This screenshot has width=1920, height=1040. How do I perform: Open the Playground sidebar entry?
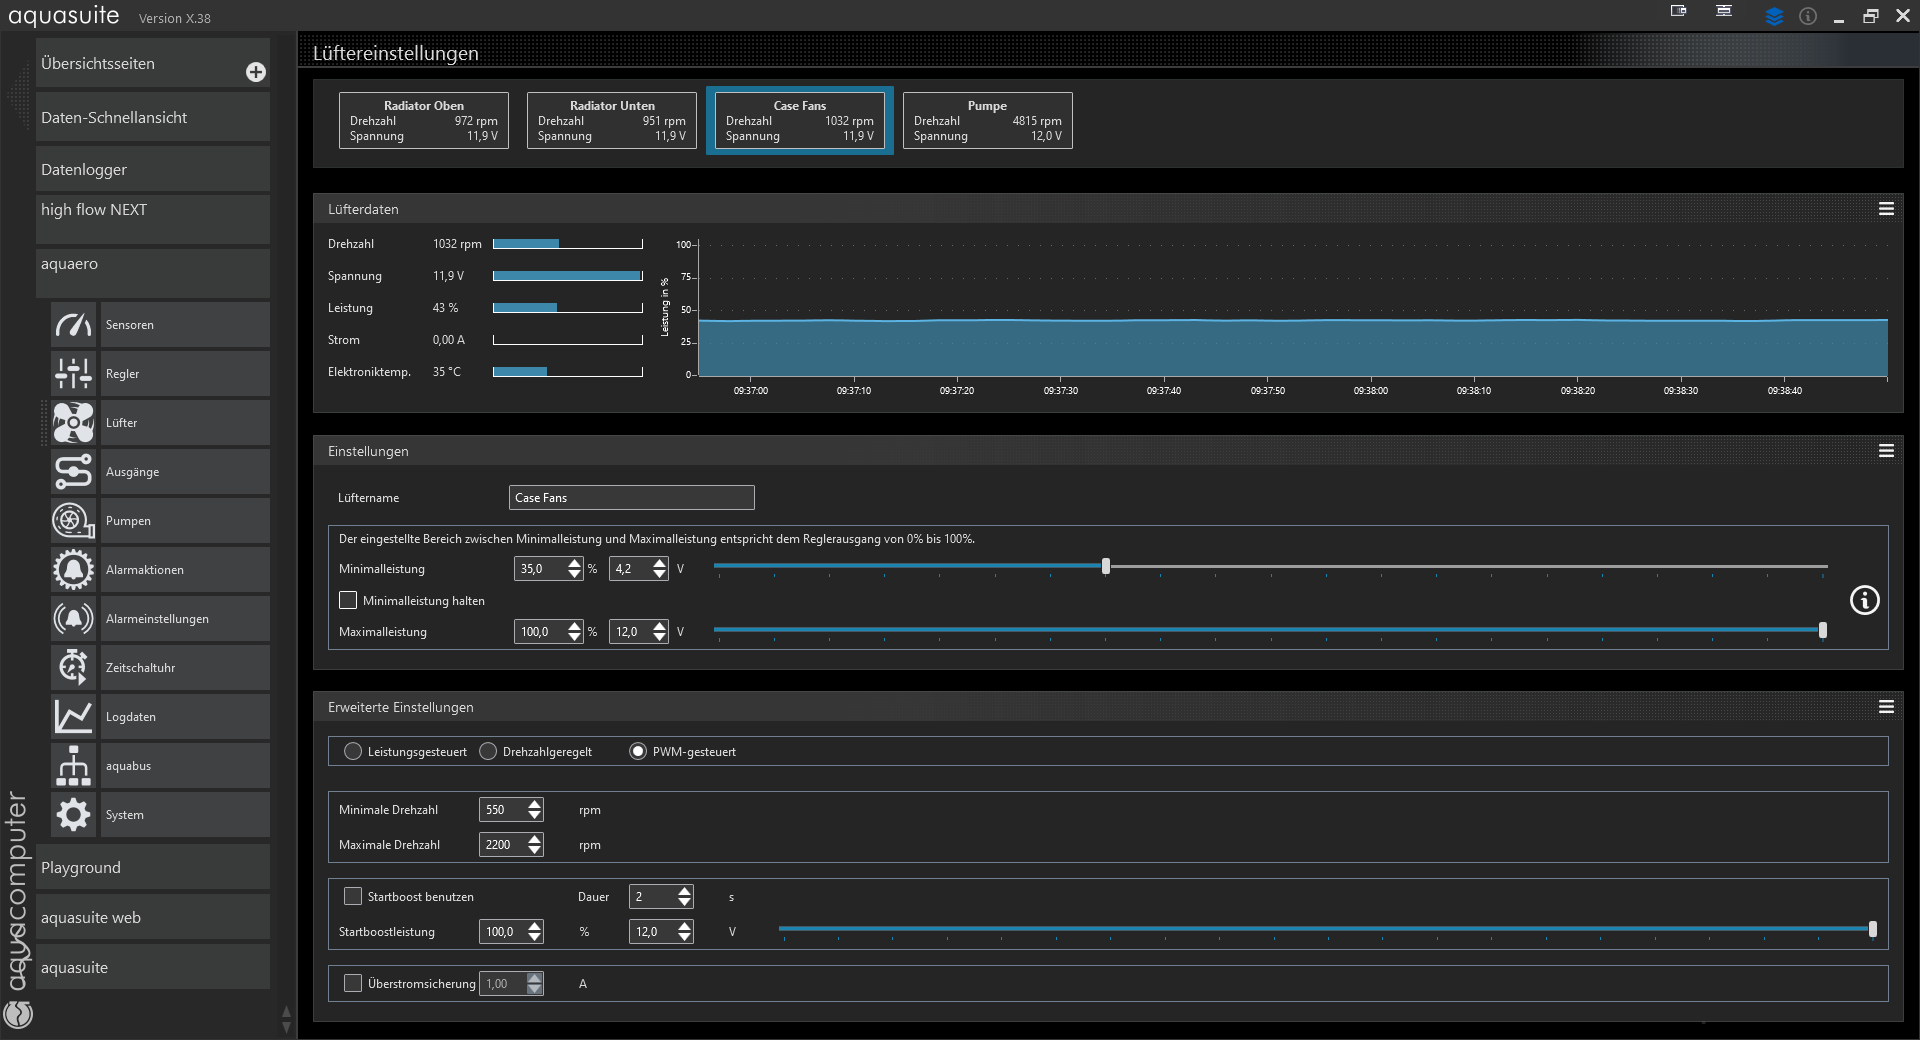[x=152, y=868]
